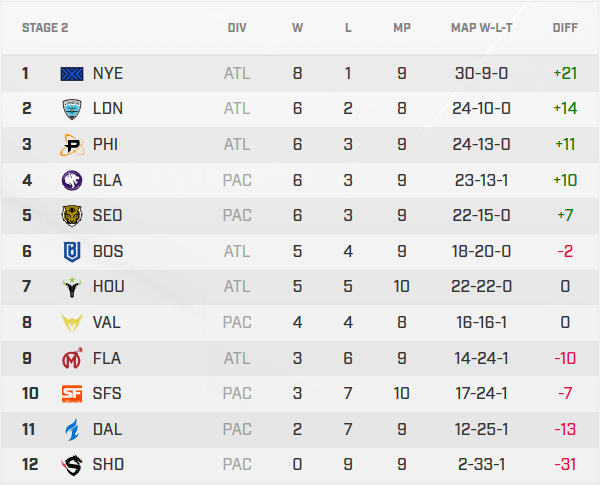Screen dimensions: 600x485
Task: Select the VAL winged logo
Action: pyautogui.click(x=73, y=322)
